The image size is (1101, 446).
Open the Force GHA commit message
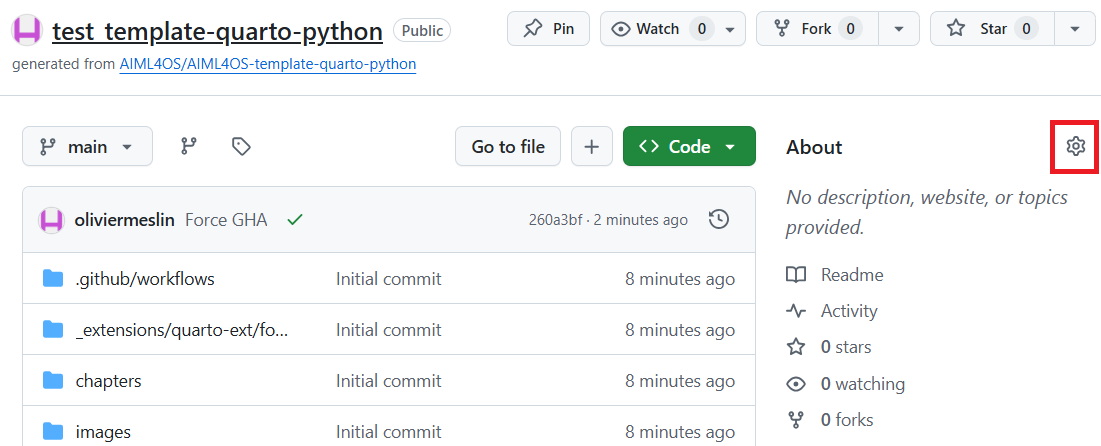(x=226, y=220)
